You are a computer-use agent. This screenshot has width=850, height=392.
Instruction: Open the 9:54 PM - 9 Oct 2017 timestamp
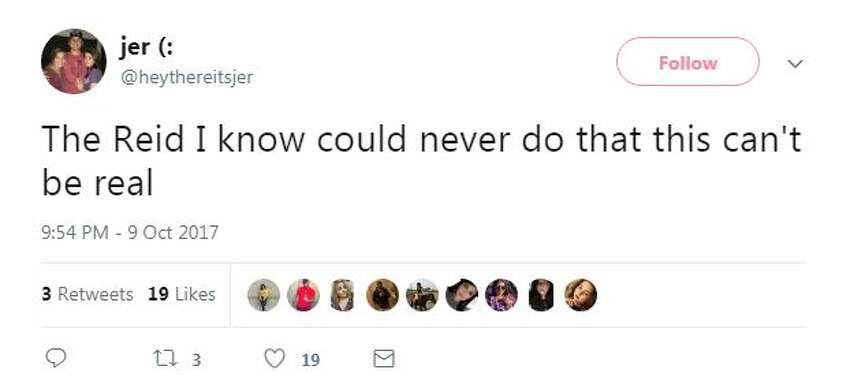click(130, 233)
